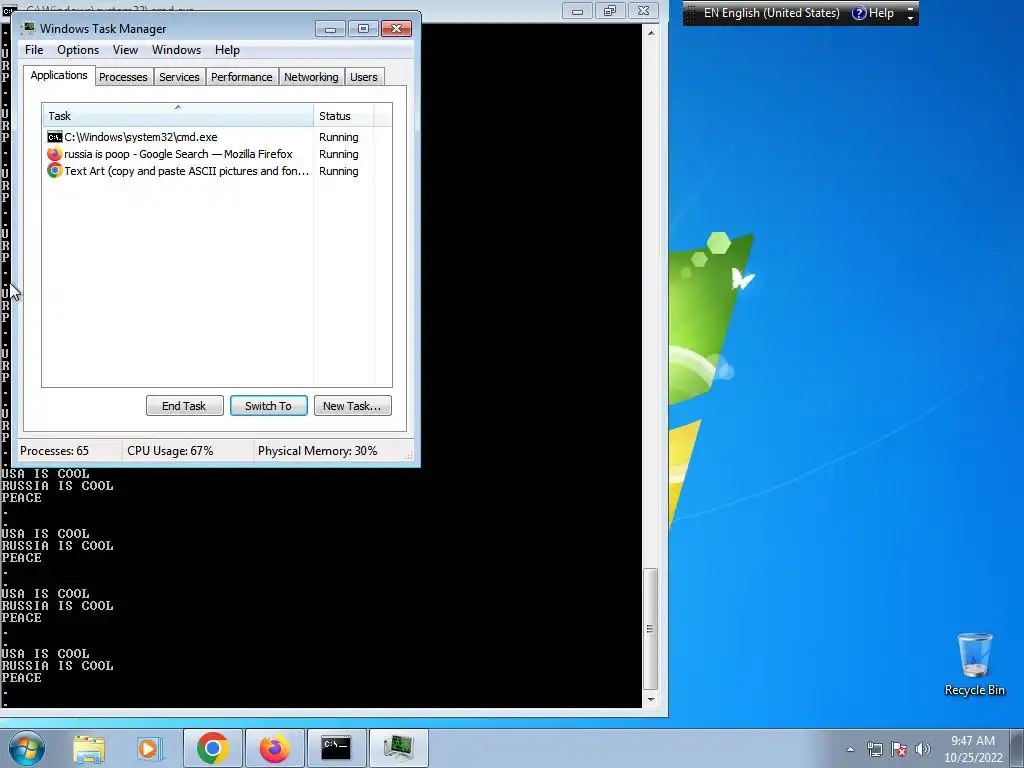Select the Chrome icon in task list

click(55, 171)
